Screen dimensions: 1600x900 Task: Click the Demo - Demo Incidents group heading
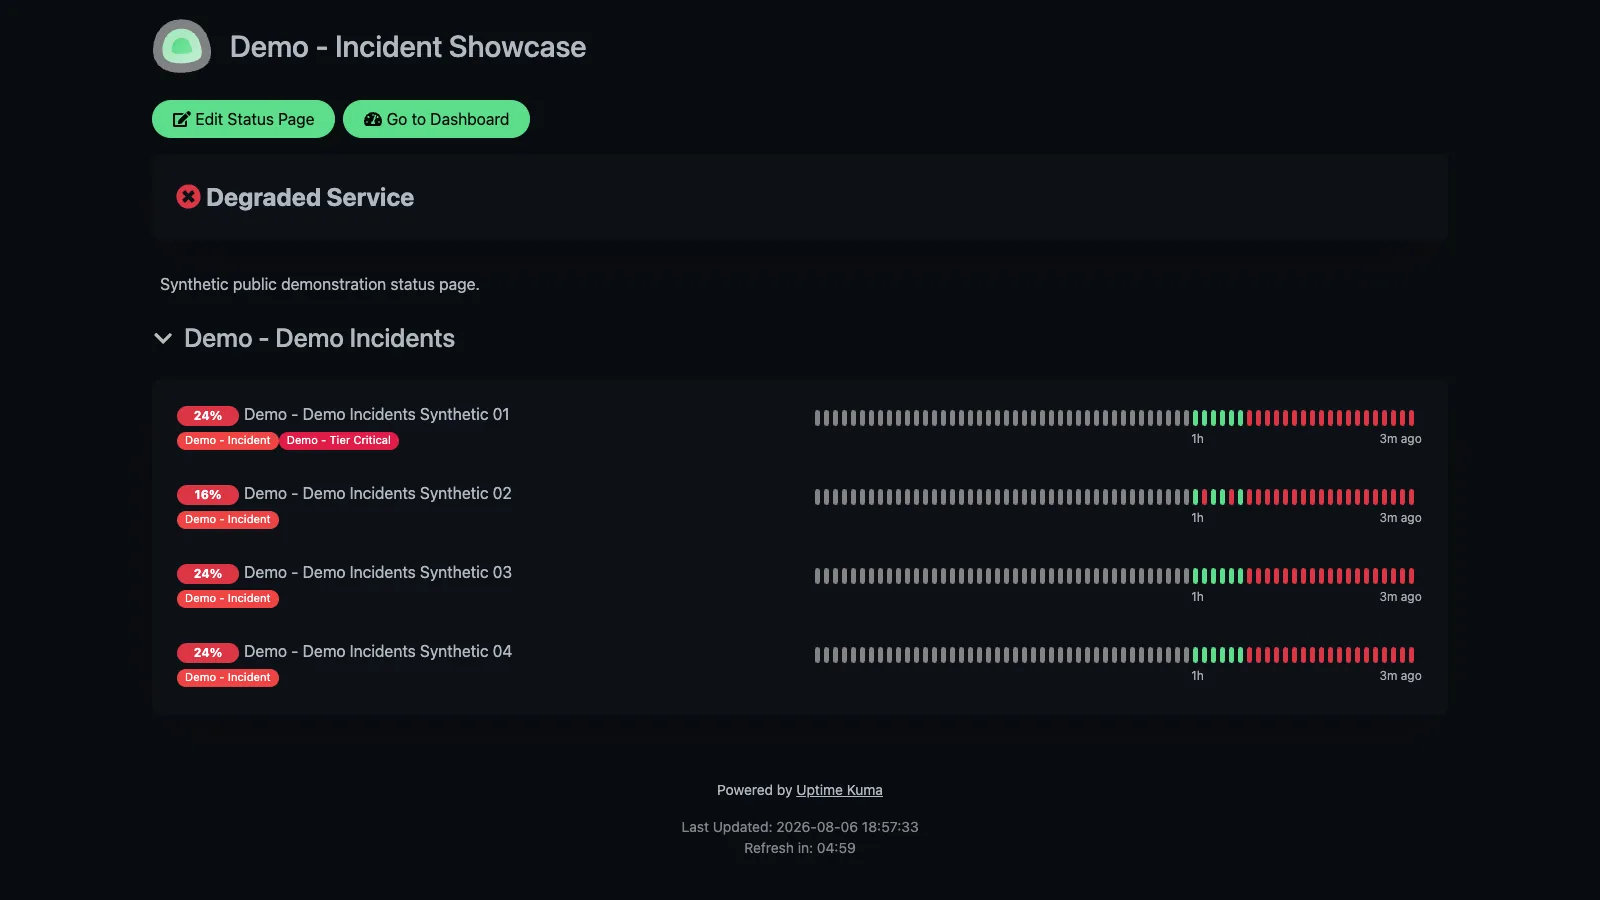tap(319, 338)
